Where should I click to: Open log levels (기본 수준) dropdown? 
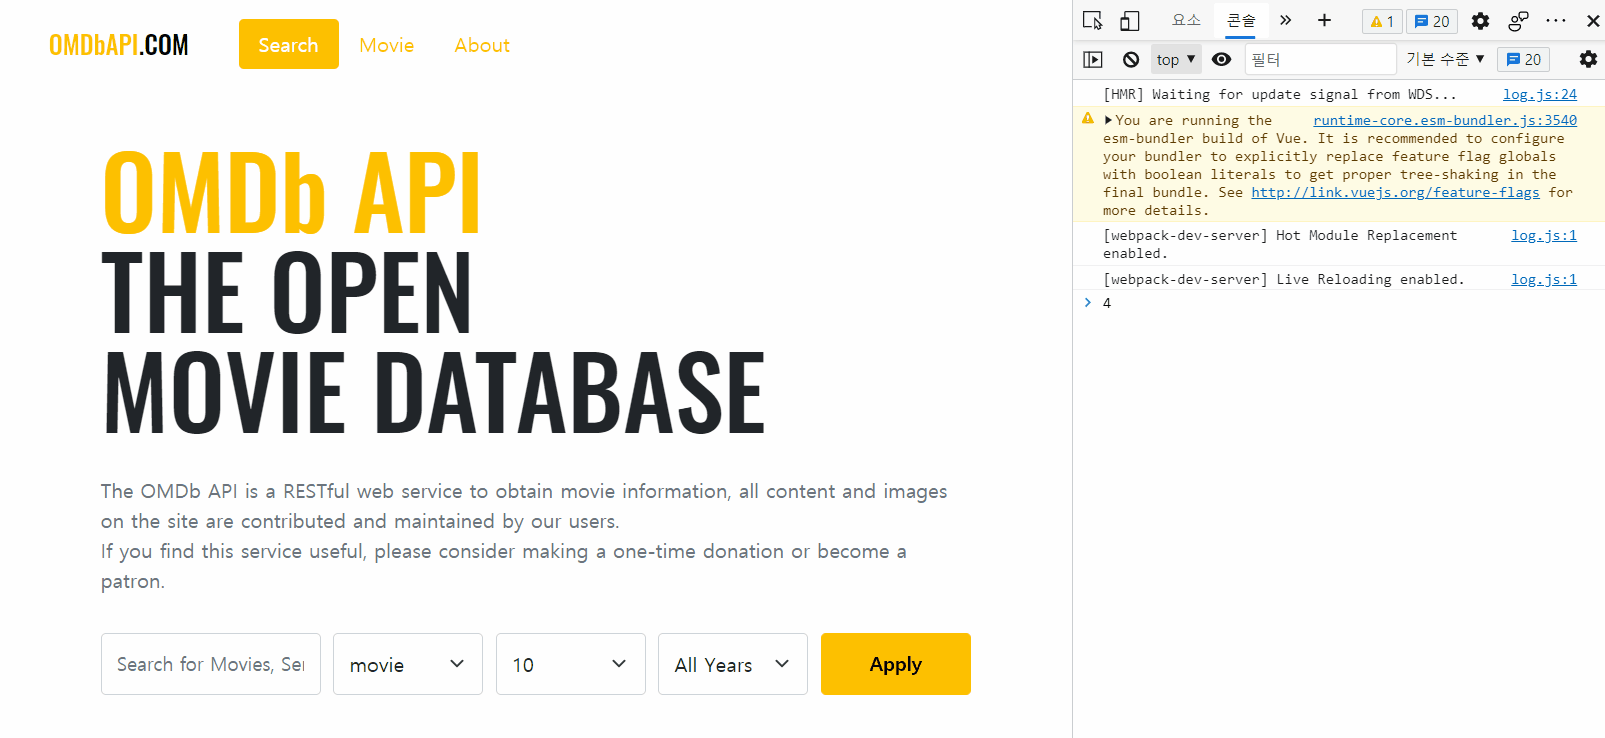[1445, 60]
